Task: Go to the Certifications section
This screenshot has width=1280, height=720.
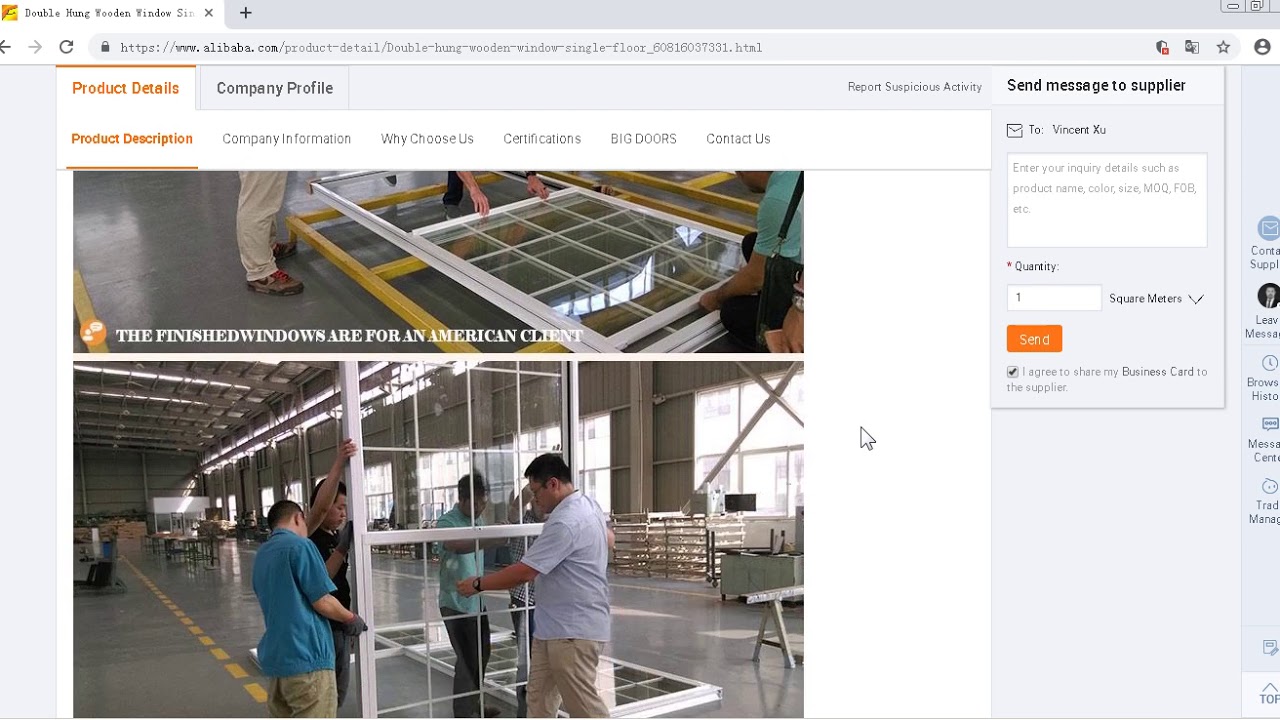Action: pos(542,139)
